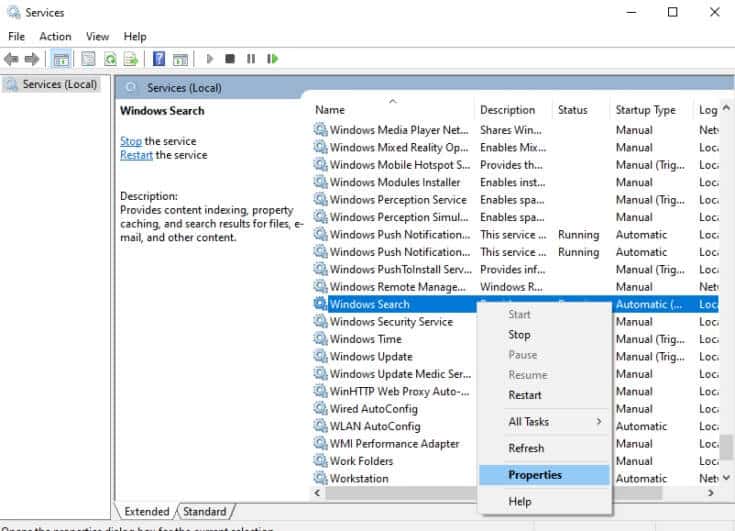This screenshot has height=531, width=735.
Task: Click the Pause Service toolbar icon
Action: 251,59
